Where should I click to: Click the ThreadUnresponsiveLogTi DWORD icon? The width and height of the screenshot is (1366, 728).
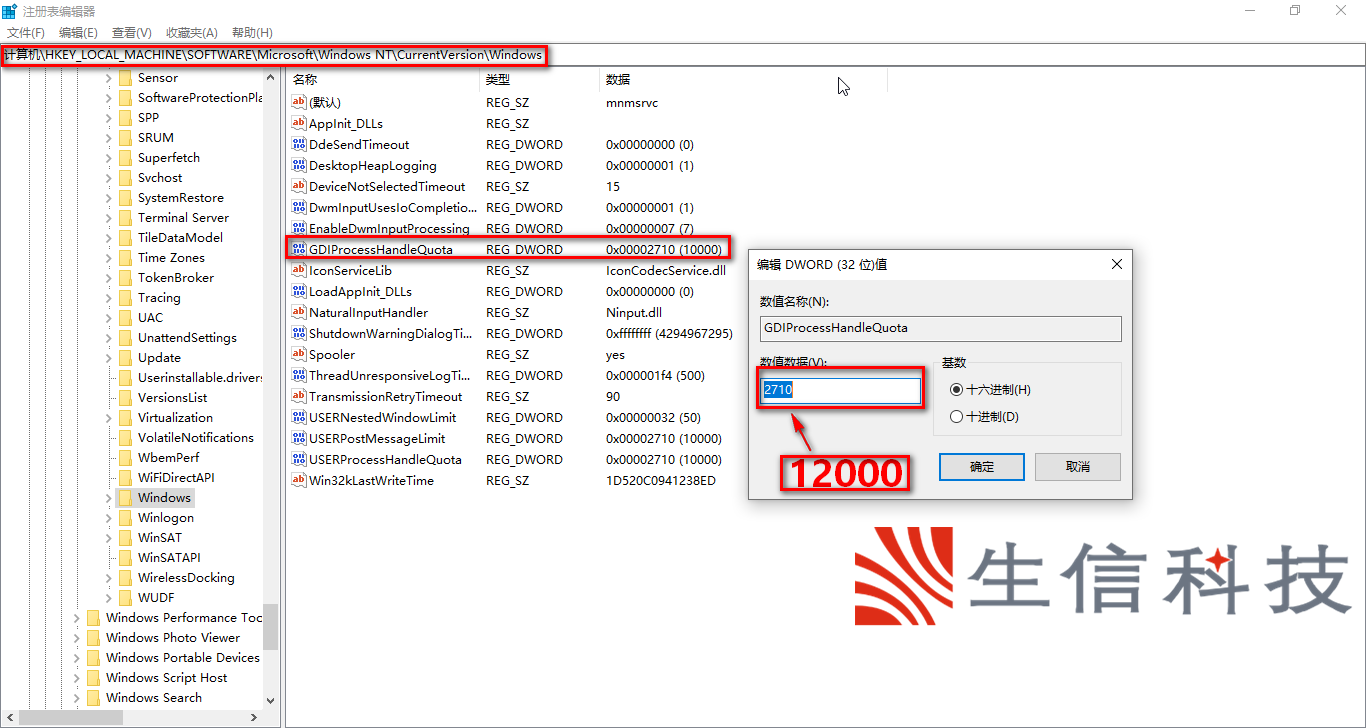(298, 375)
